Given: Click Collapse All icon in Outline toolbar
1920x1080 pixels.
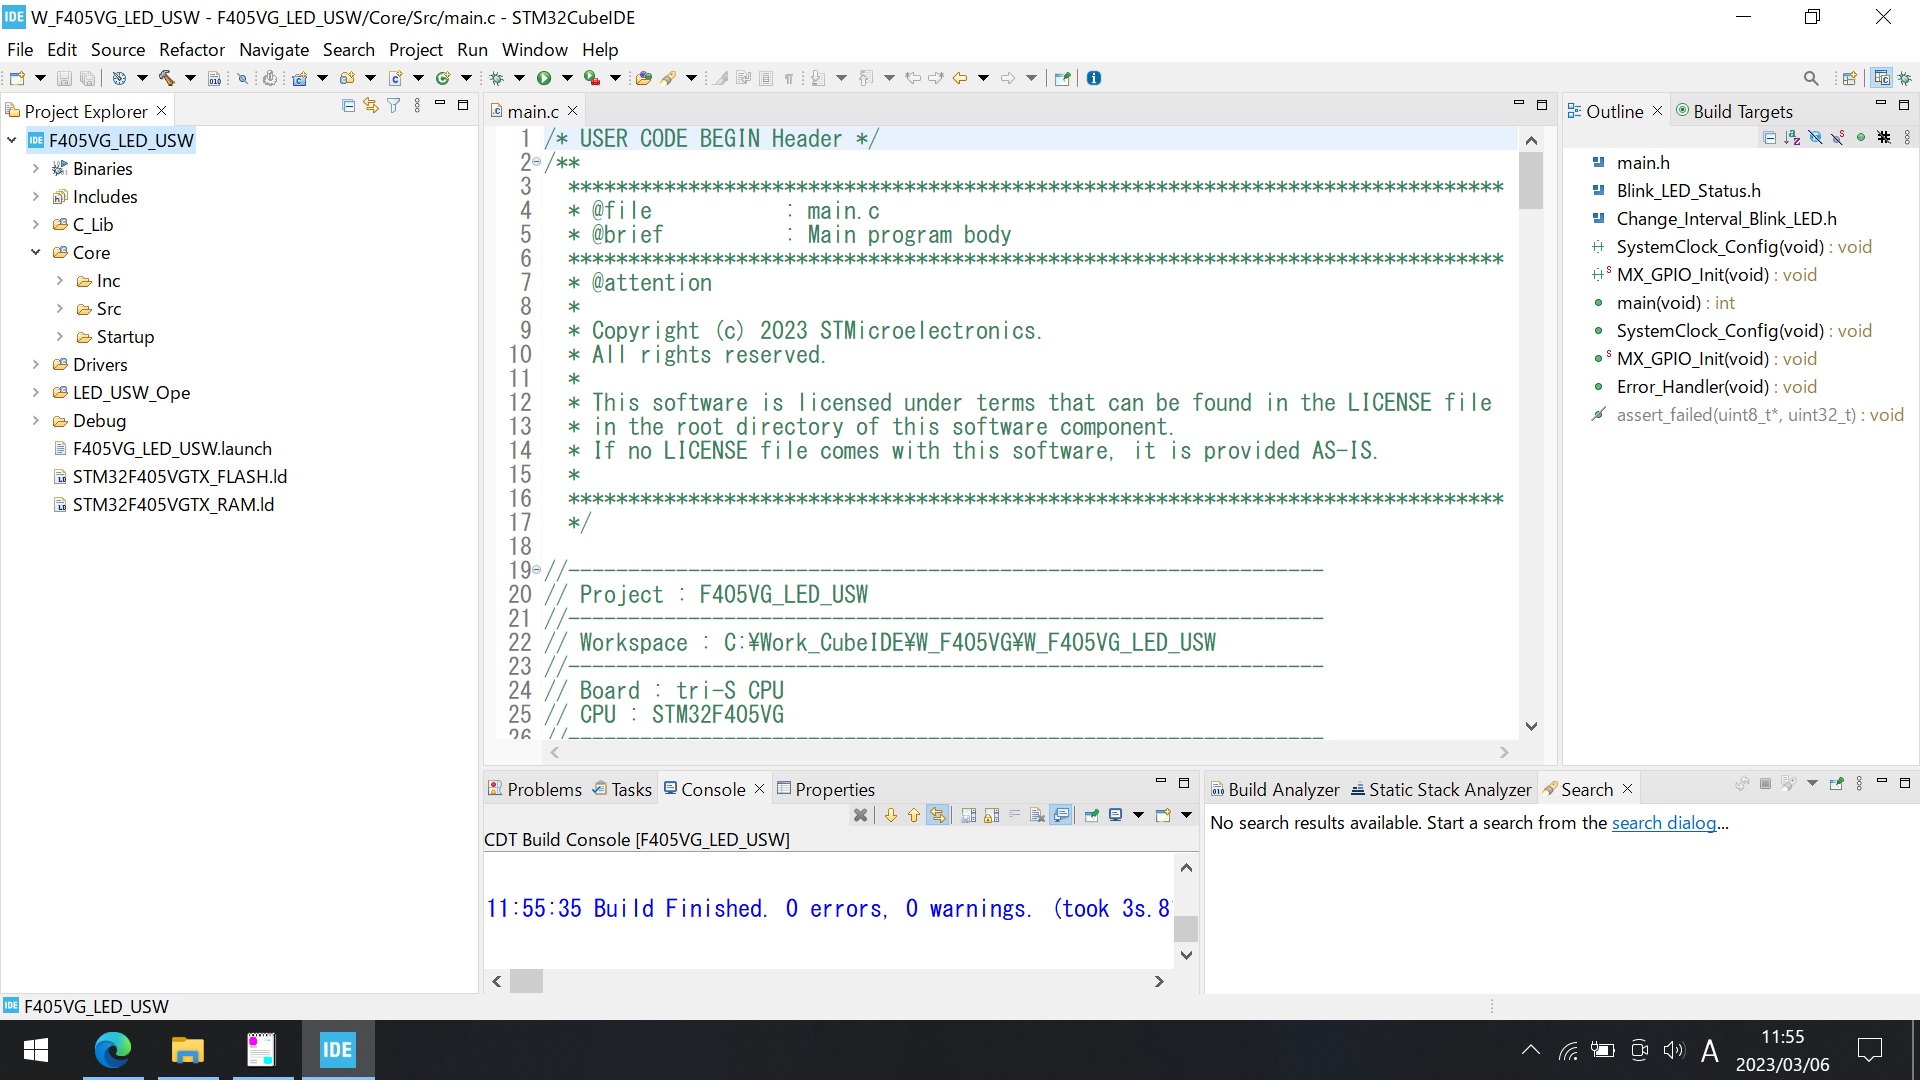Looking at the screenshot, I should pos(1770,138).
